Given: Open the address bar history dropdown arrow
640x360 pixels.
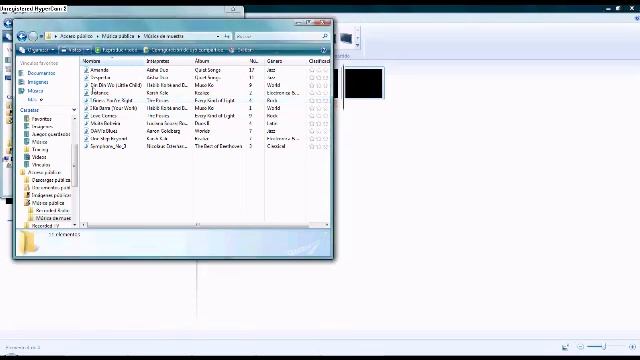Looking at the screenshot, I should click(218, 36).
